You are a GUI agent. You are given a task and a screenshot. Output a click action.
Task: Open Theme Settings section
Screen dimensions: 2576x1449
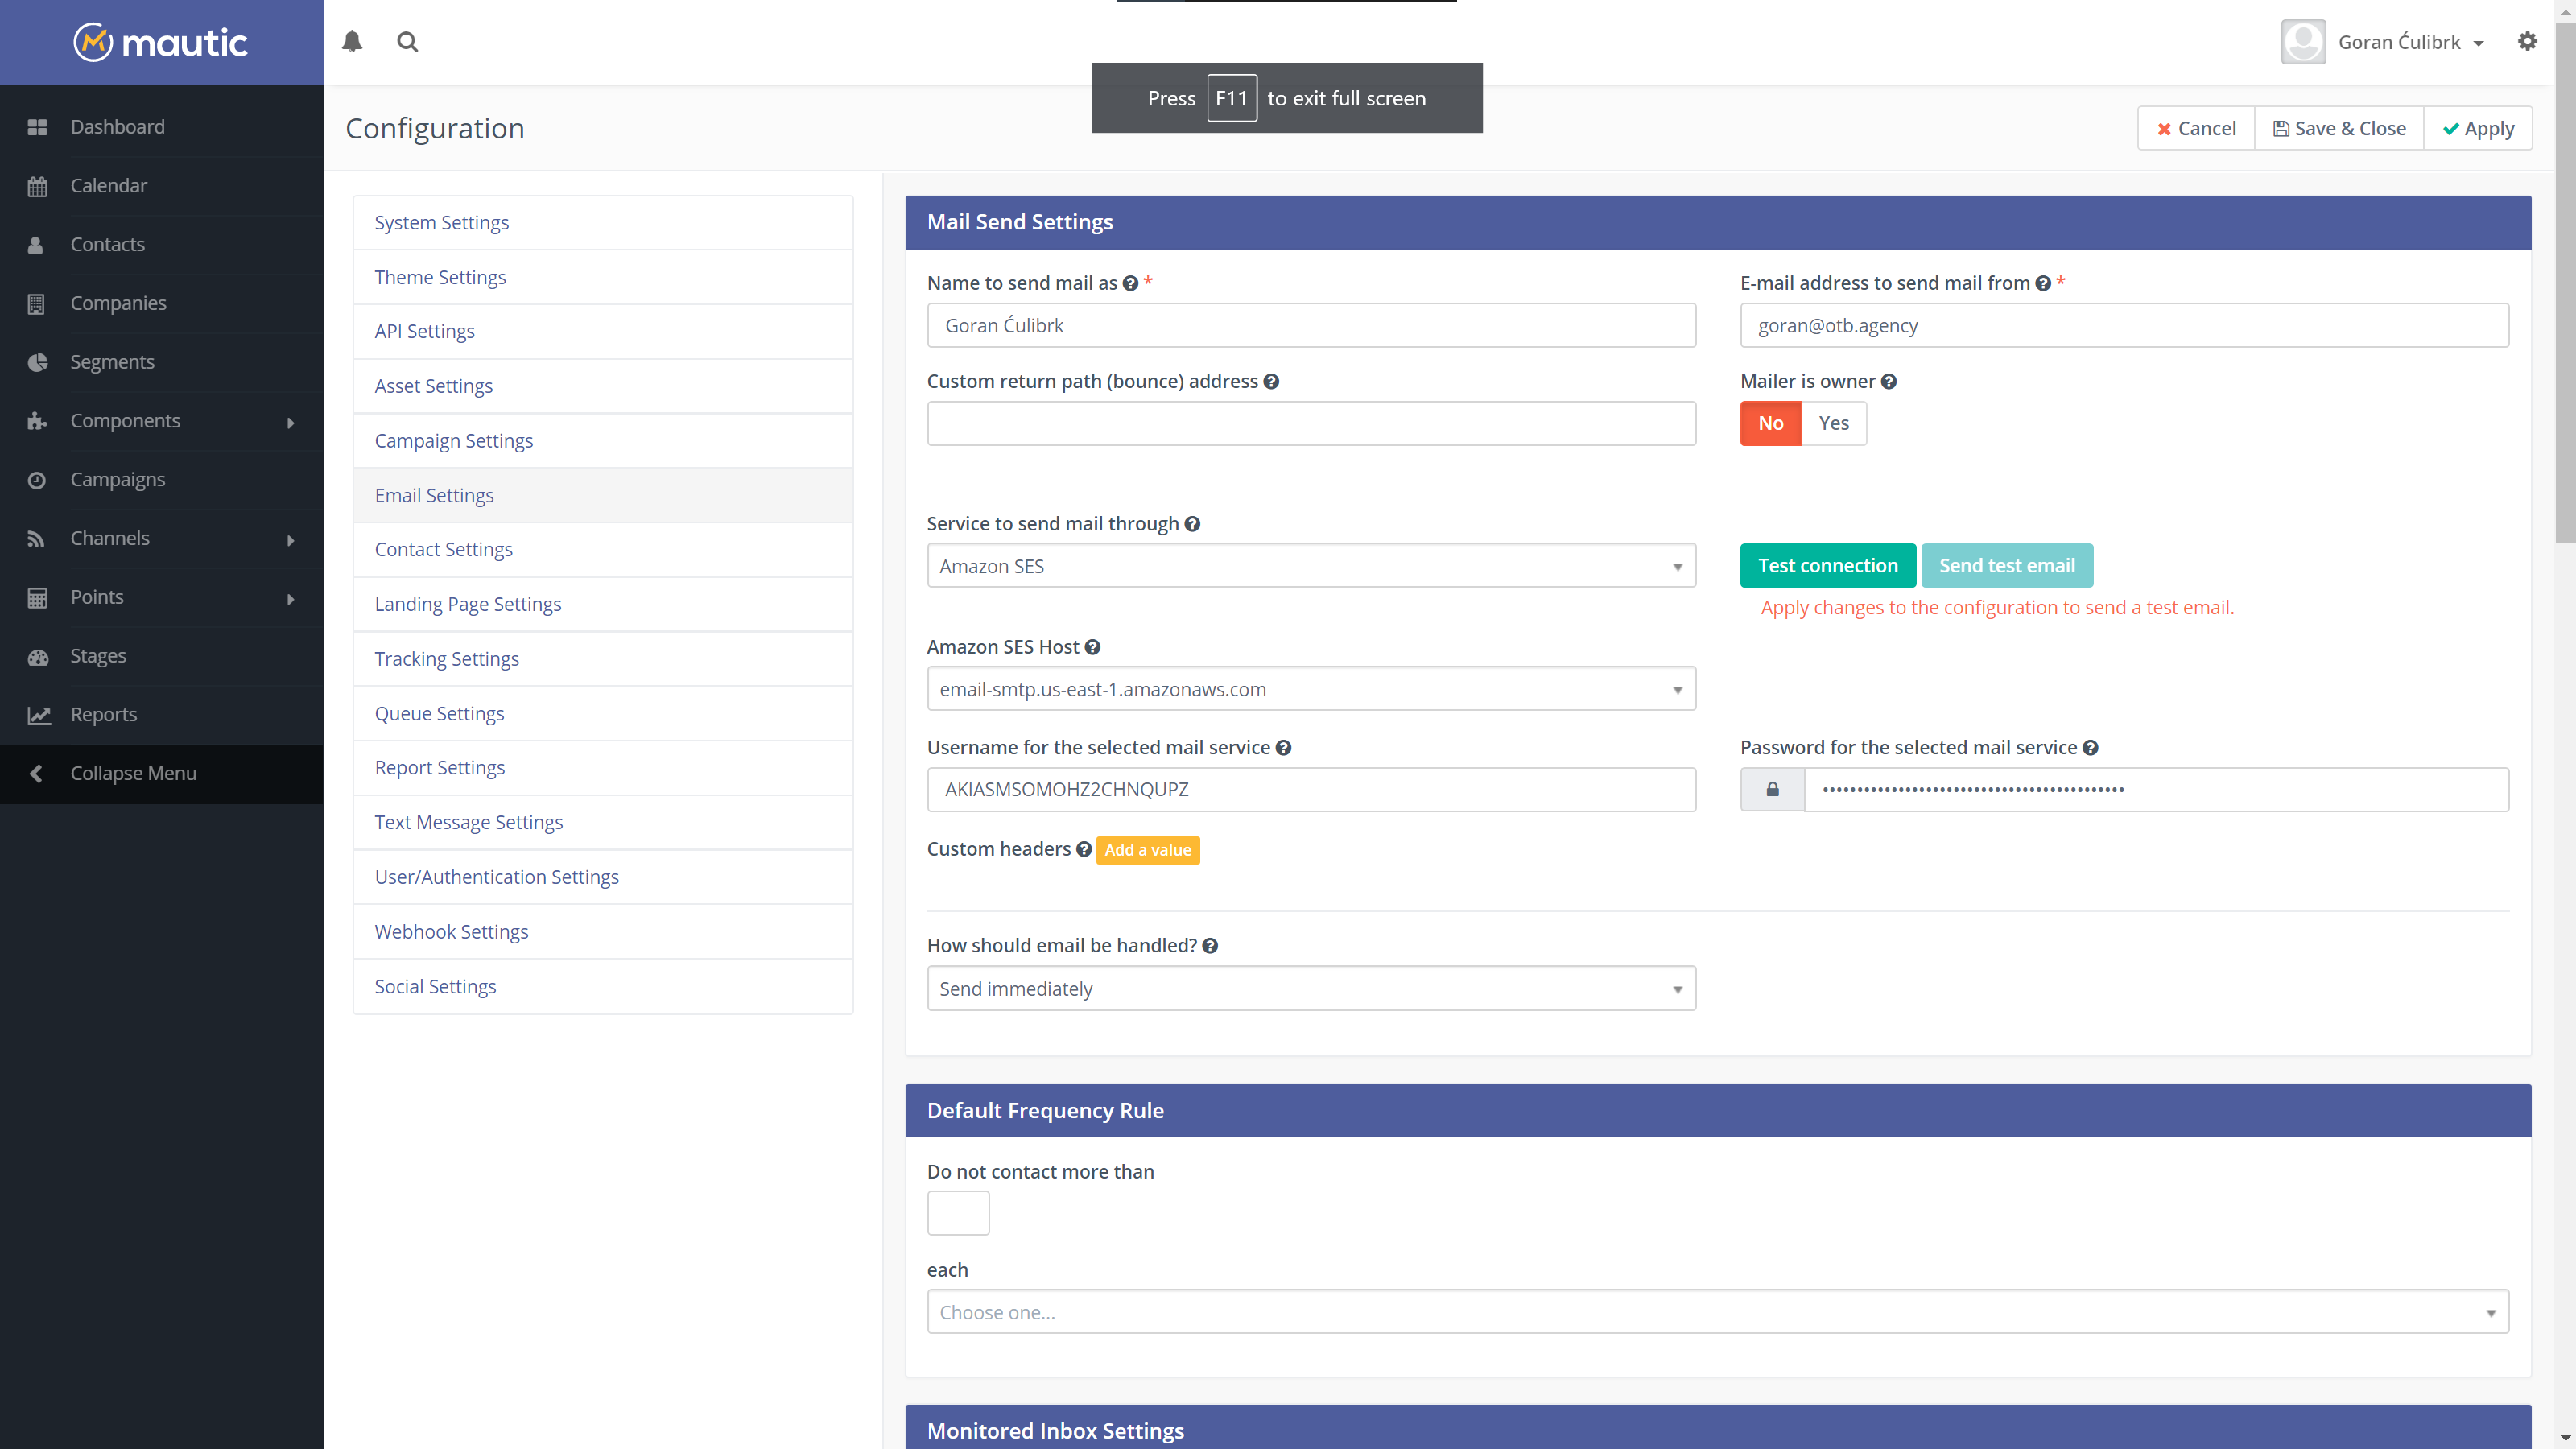[x=602, y=277]
